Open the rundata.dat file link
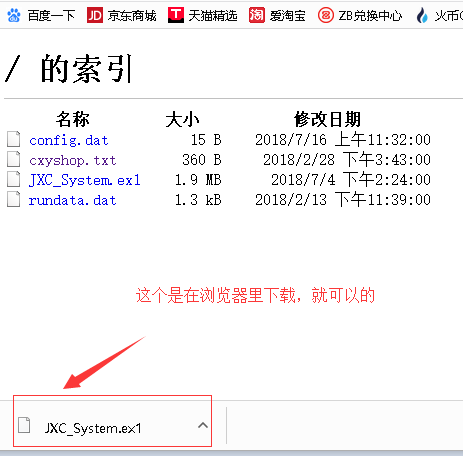Image resolution: width=466 pixels, height=456 pixels. coord(73,200)
